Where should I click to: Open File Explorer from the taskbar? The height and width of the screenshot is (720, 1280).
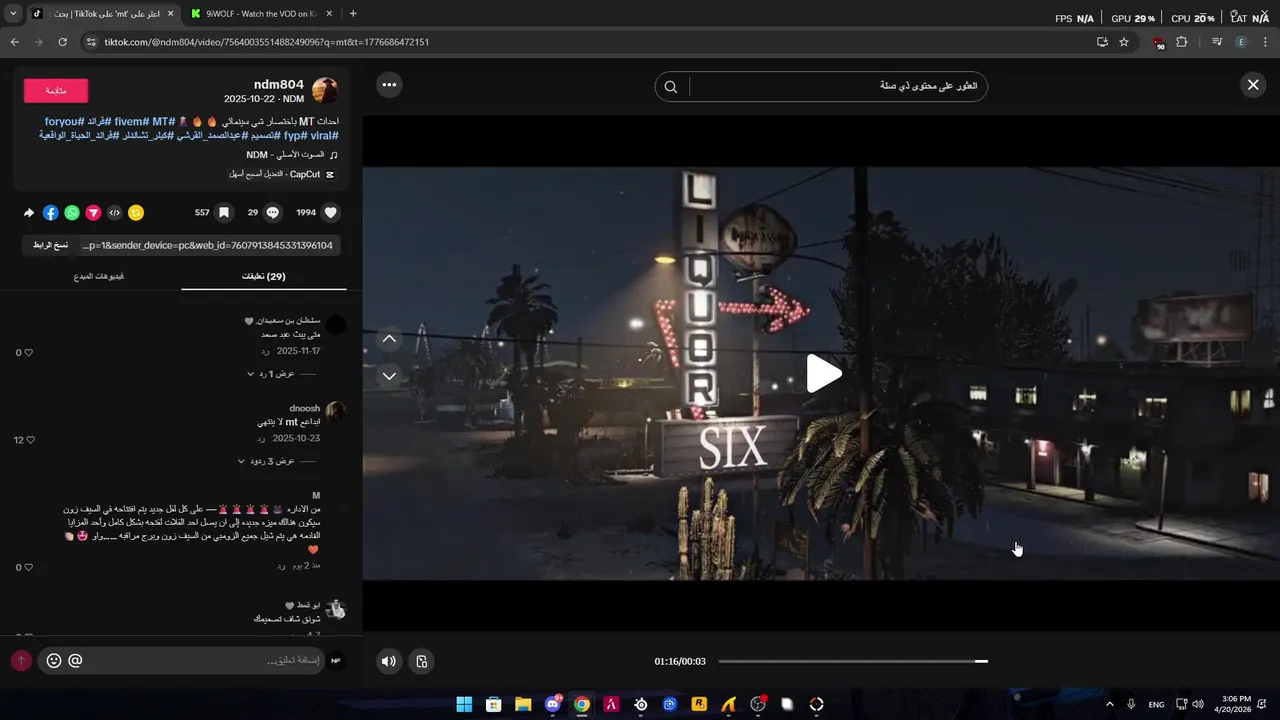(x=523, y=704)
